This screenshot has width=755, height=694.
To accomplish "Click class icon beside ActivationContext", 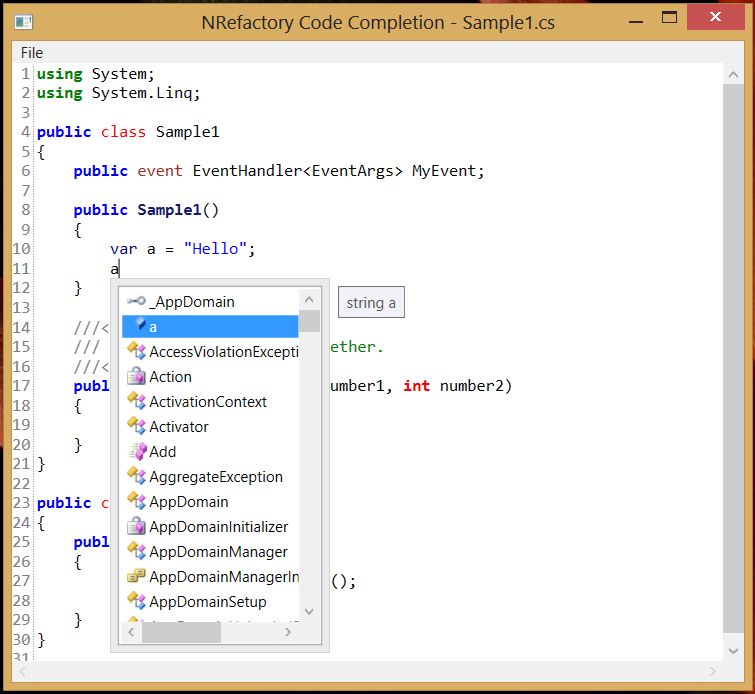I will [136, 401].
